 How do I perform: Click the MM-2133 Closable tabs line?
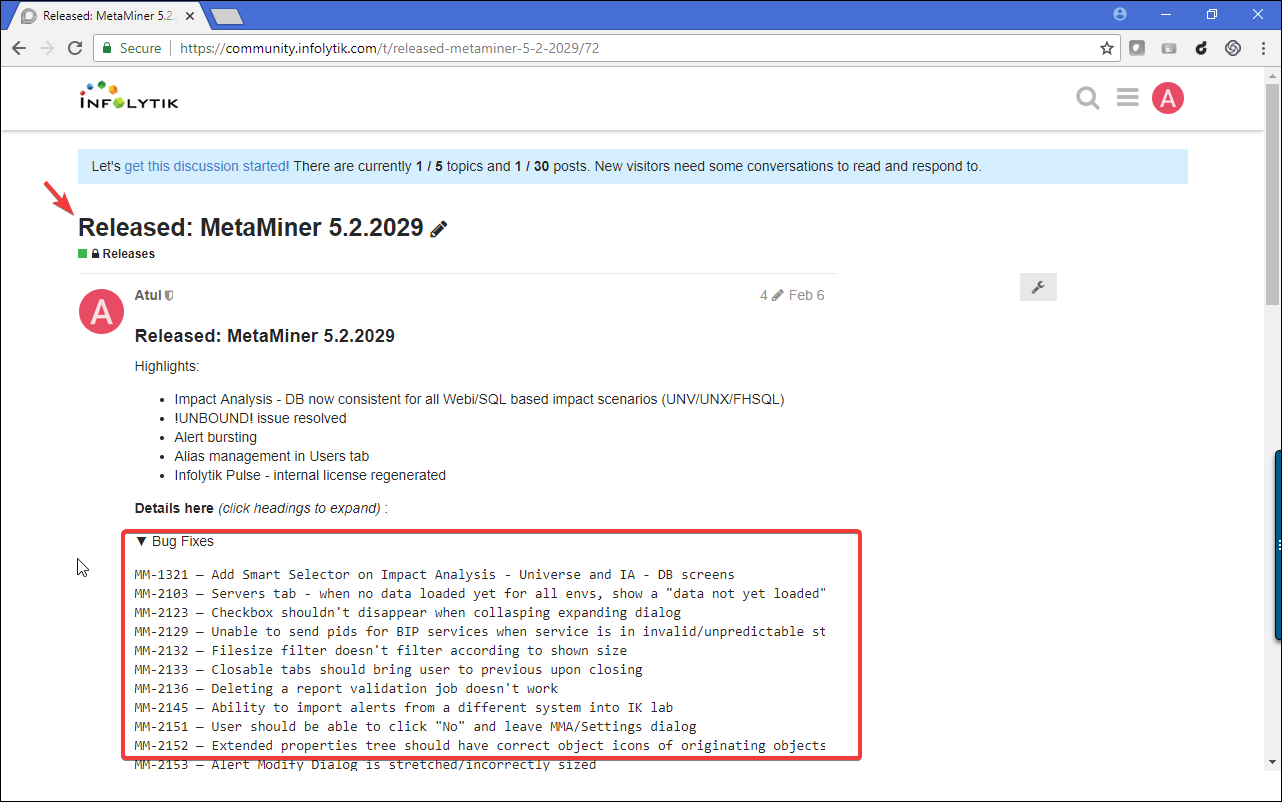point(389,670)
